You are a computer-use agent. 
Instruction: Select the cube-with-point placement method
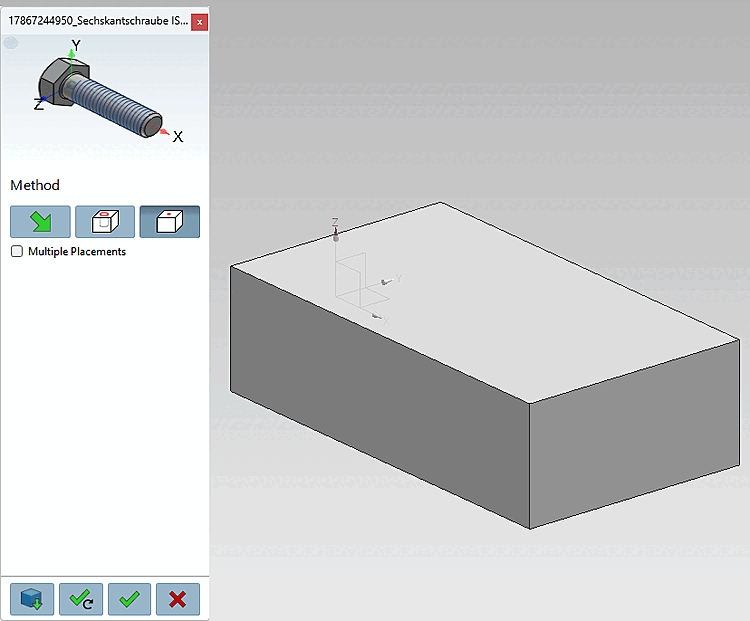(169, 222)
